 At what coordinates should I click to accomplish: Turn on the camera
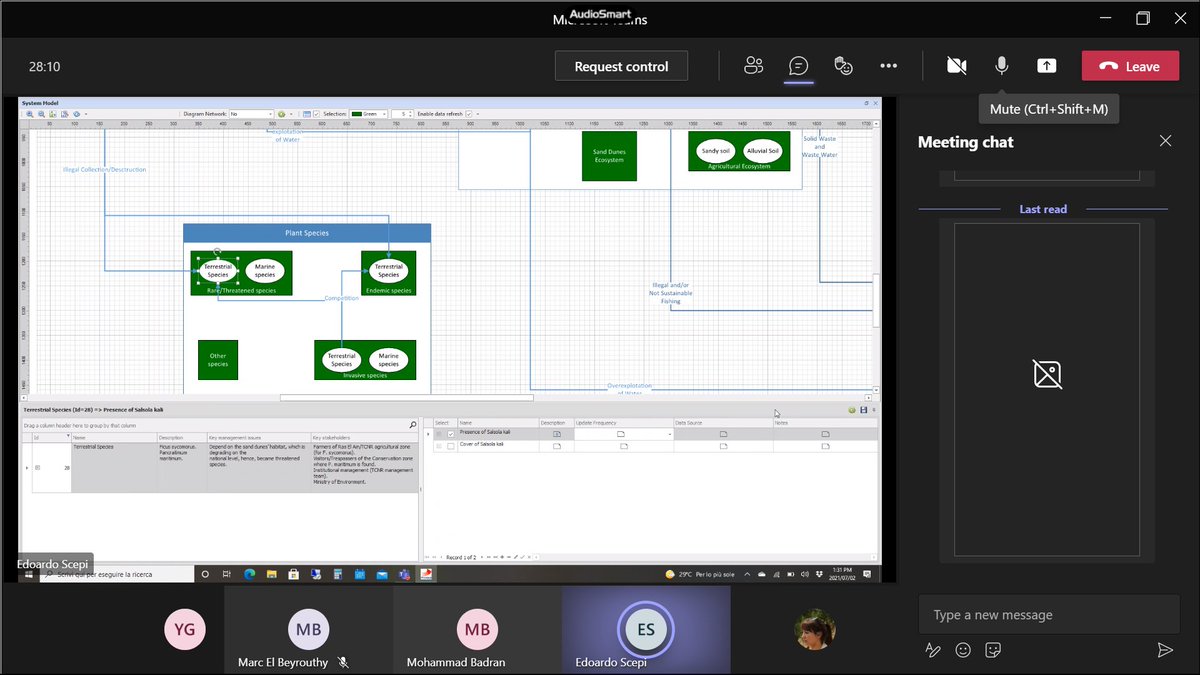click(957, 66)
